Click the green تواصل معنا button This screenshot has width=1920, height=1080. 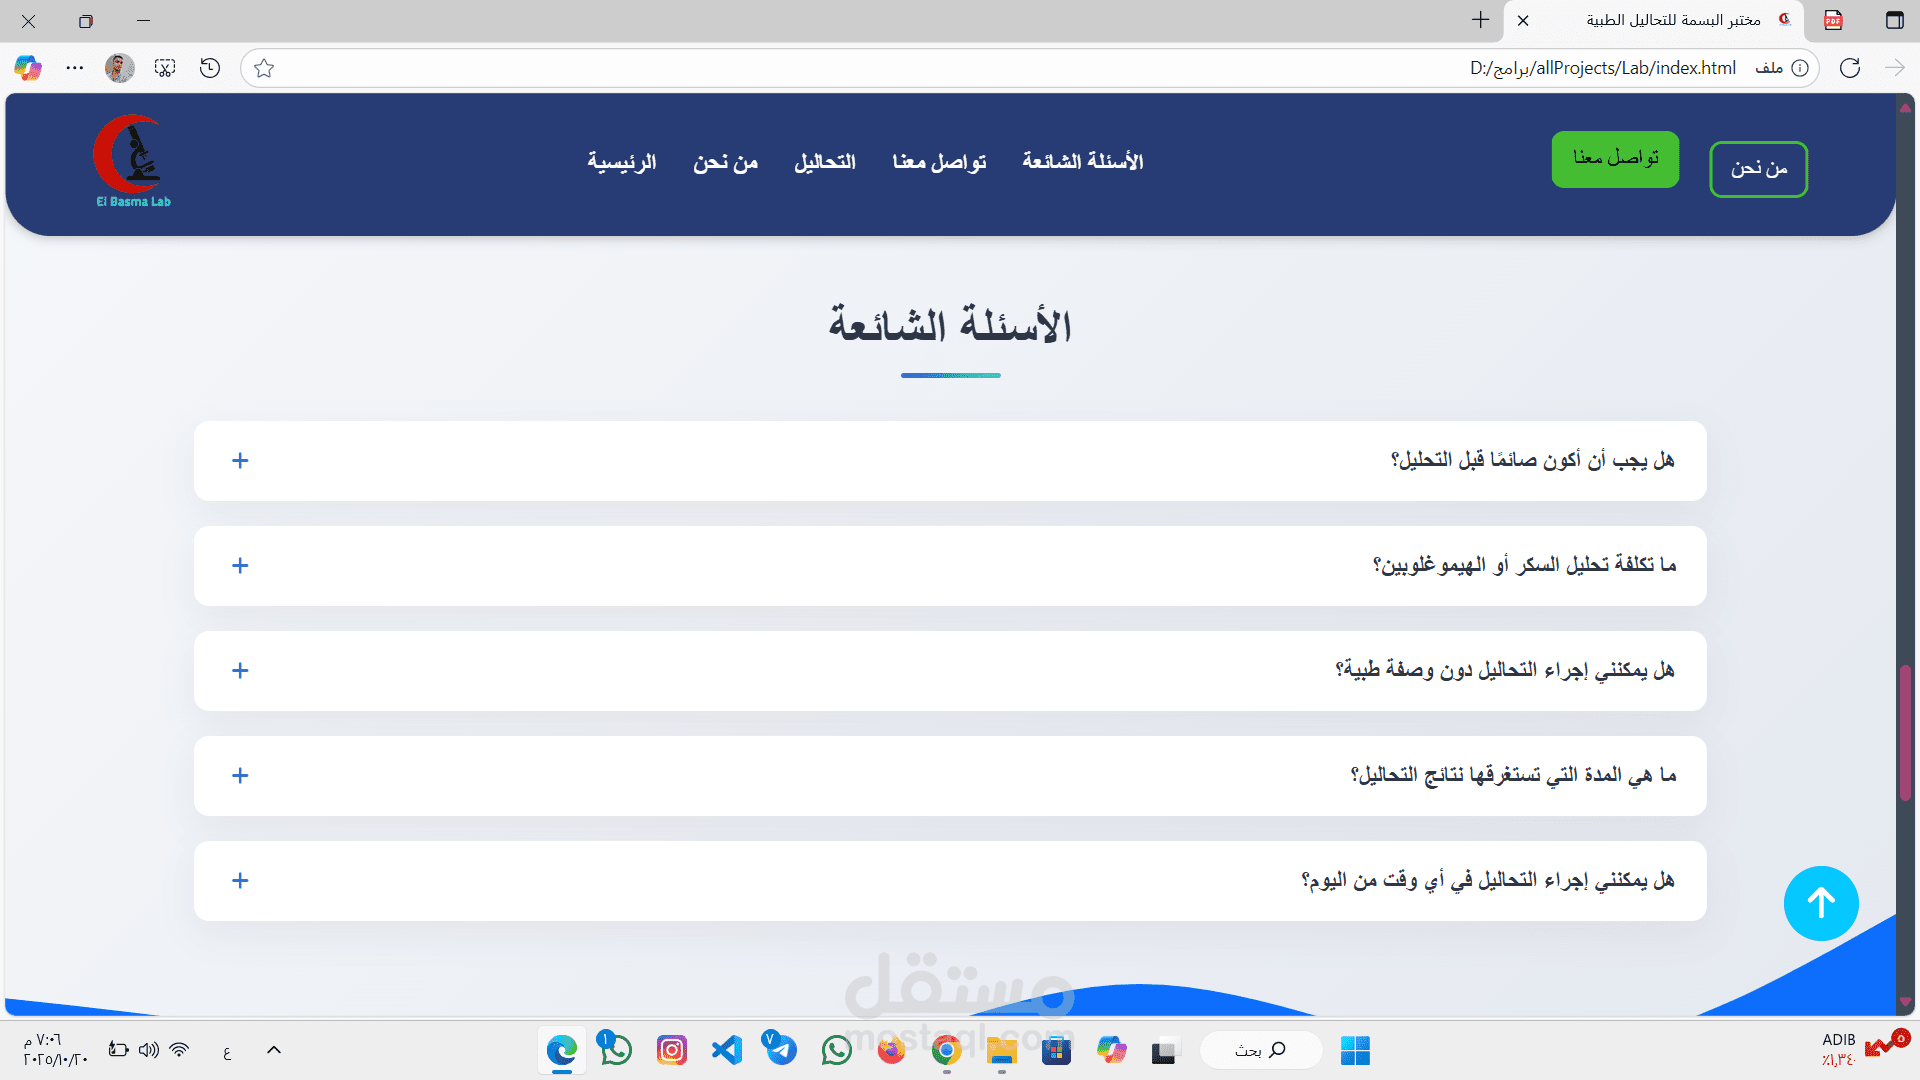point(1615,159)
